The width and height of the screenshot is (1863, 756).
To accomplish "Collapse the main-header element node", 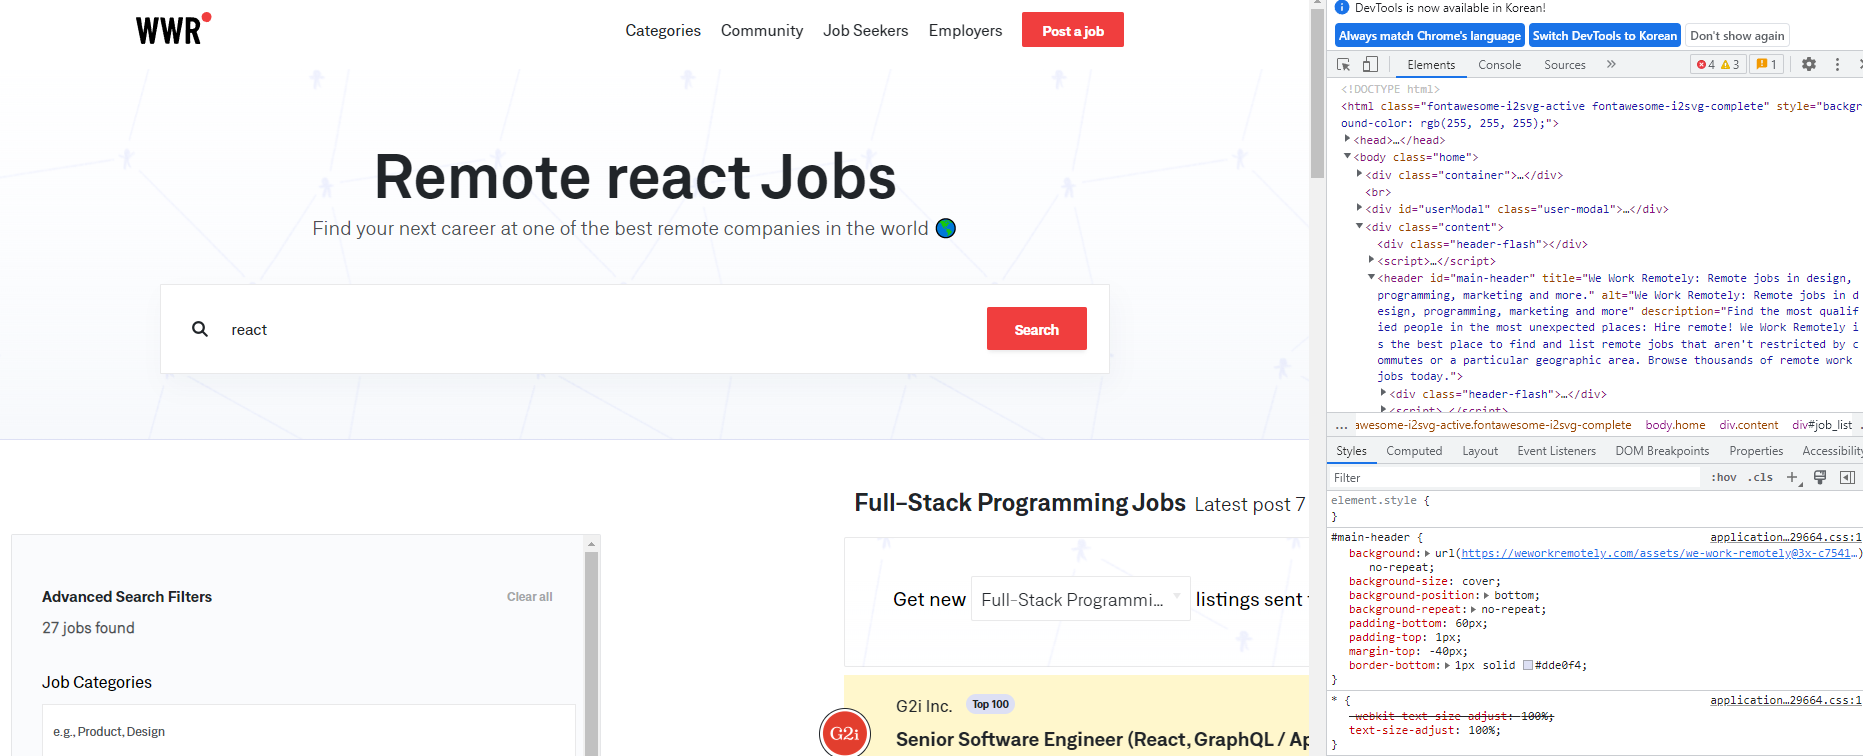I will (1372, 278).
